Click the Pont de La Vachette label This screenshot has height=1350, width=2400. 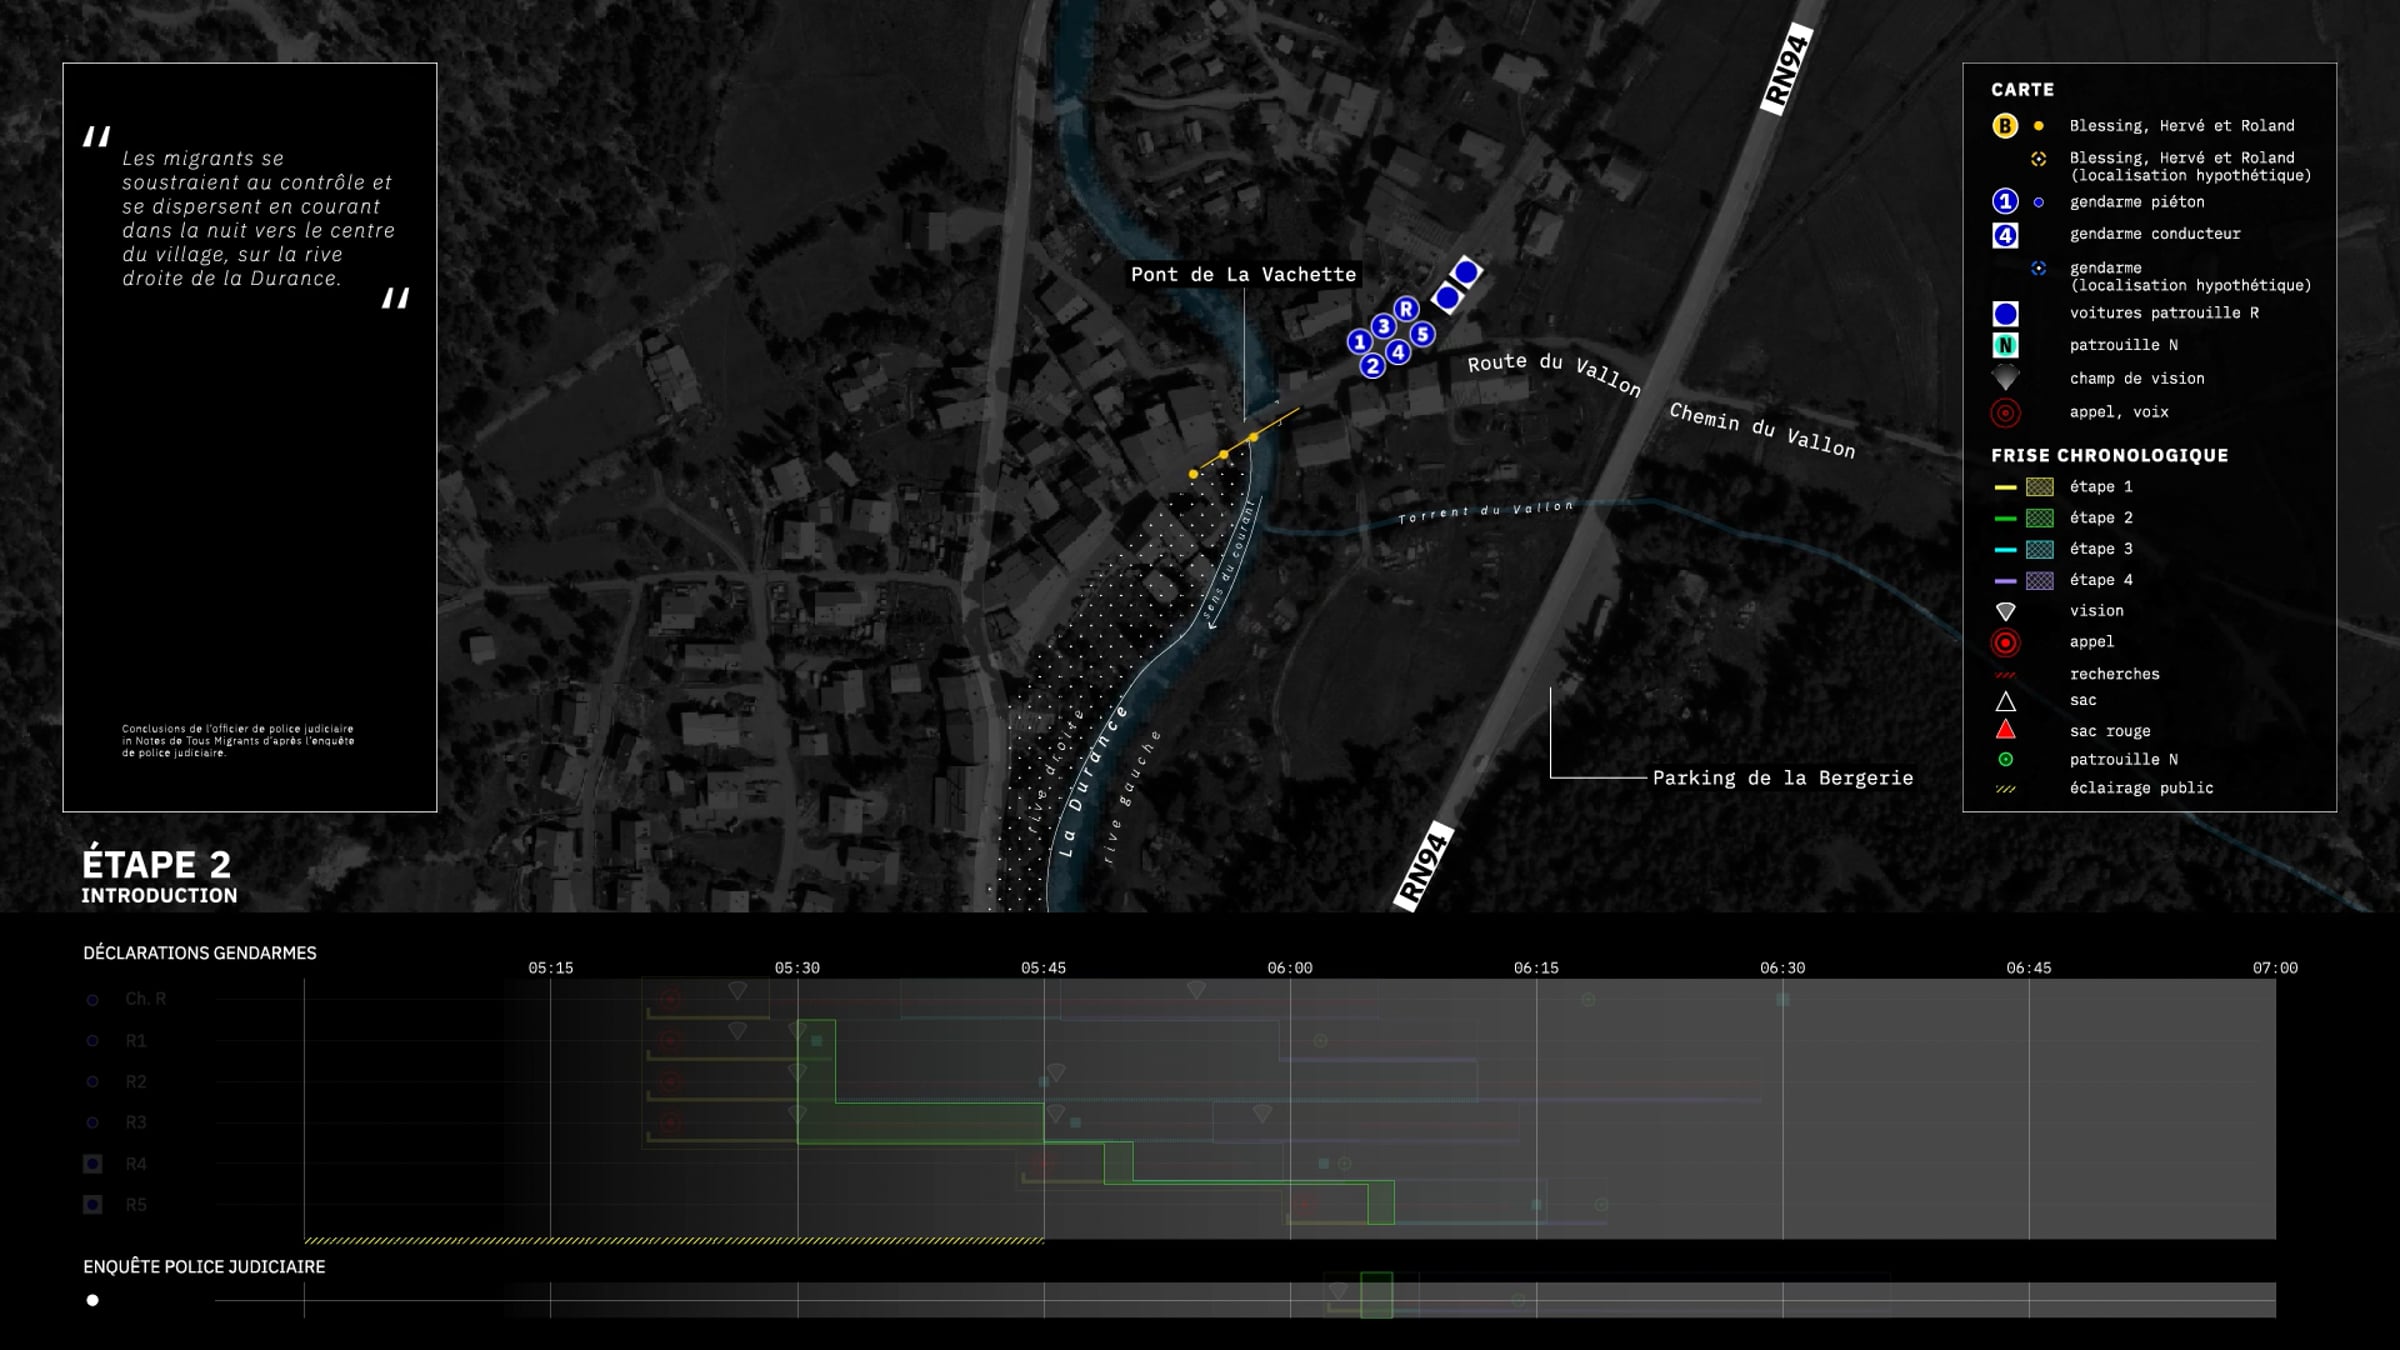pos(1243,274)
